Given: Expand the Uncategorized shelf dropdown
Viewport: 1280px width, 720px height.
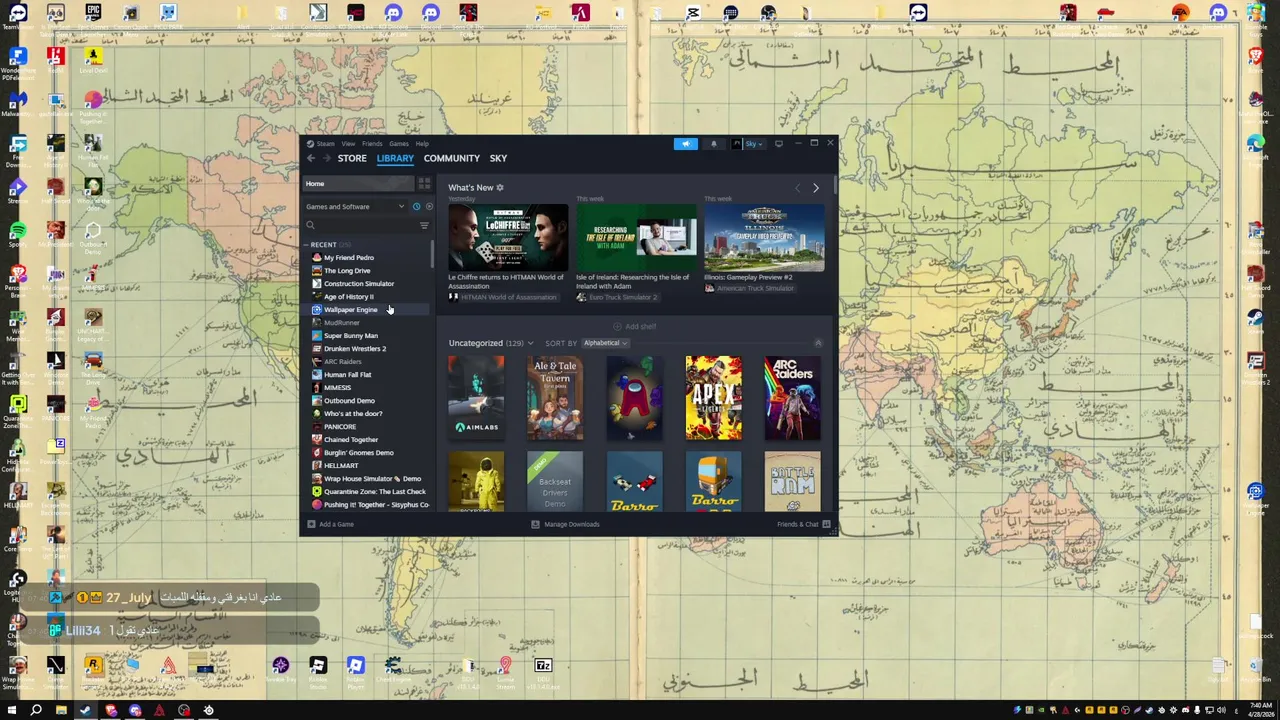Looking at the screenshot, I should (x=530, y=343).
